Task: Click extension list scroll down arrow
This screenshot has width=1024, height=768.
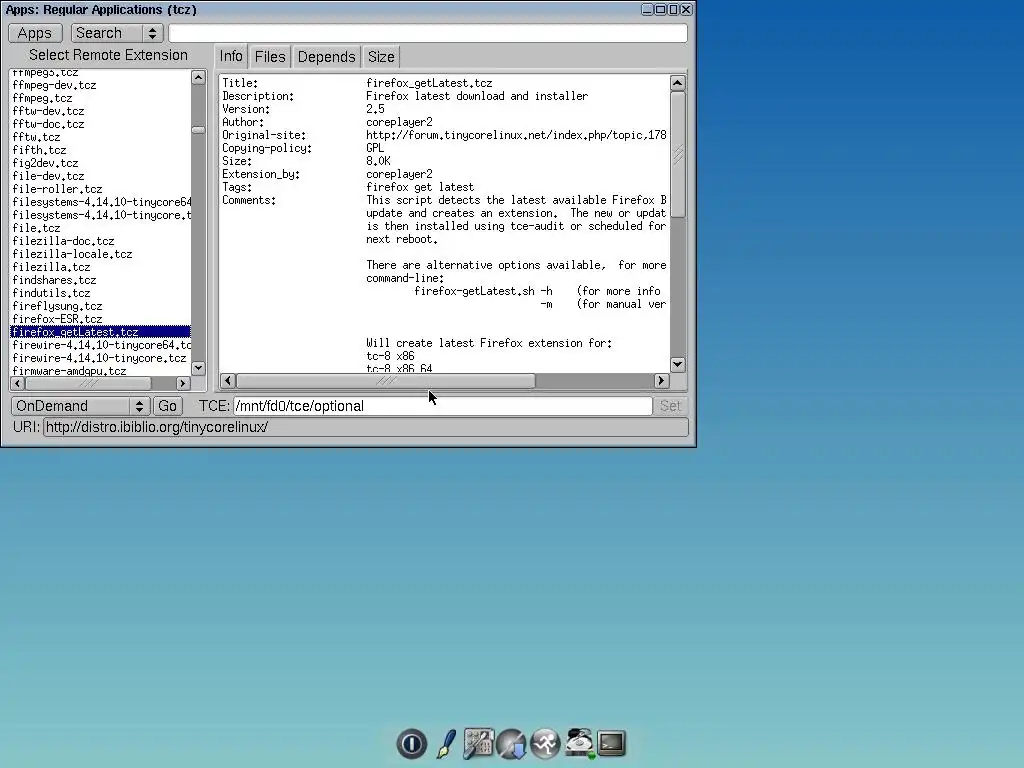Action: pyautogui.click(x=199, y=368)
